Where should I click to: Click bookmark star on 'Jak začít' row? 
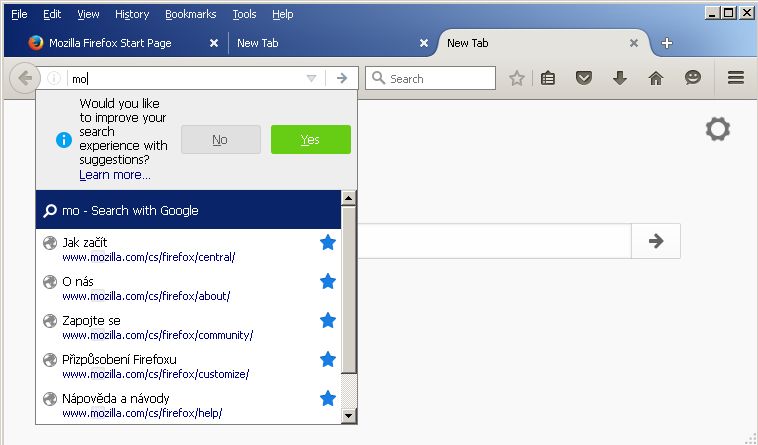point(328,242)
